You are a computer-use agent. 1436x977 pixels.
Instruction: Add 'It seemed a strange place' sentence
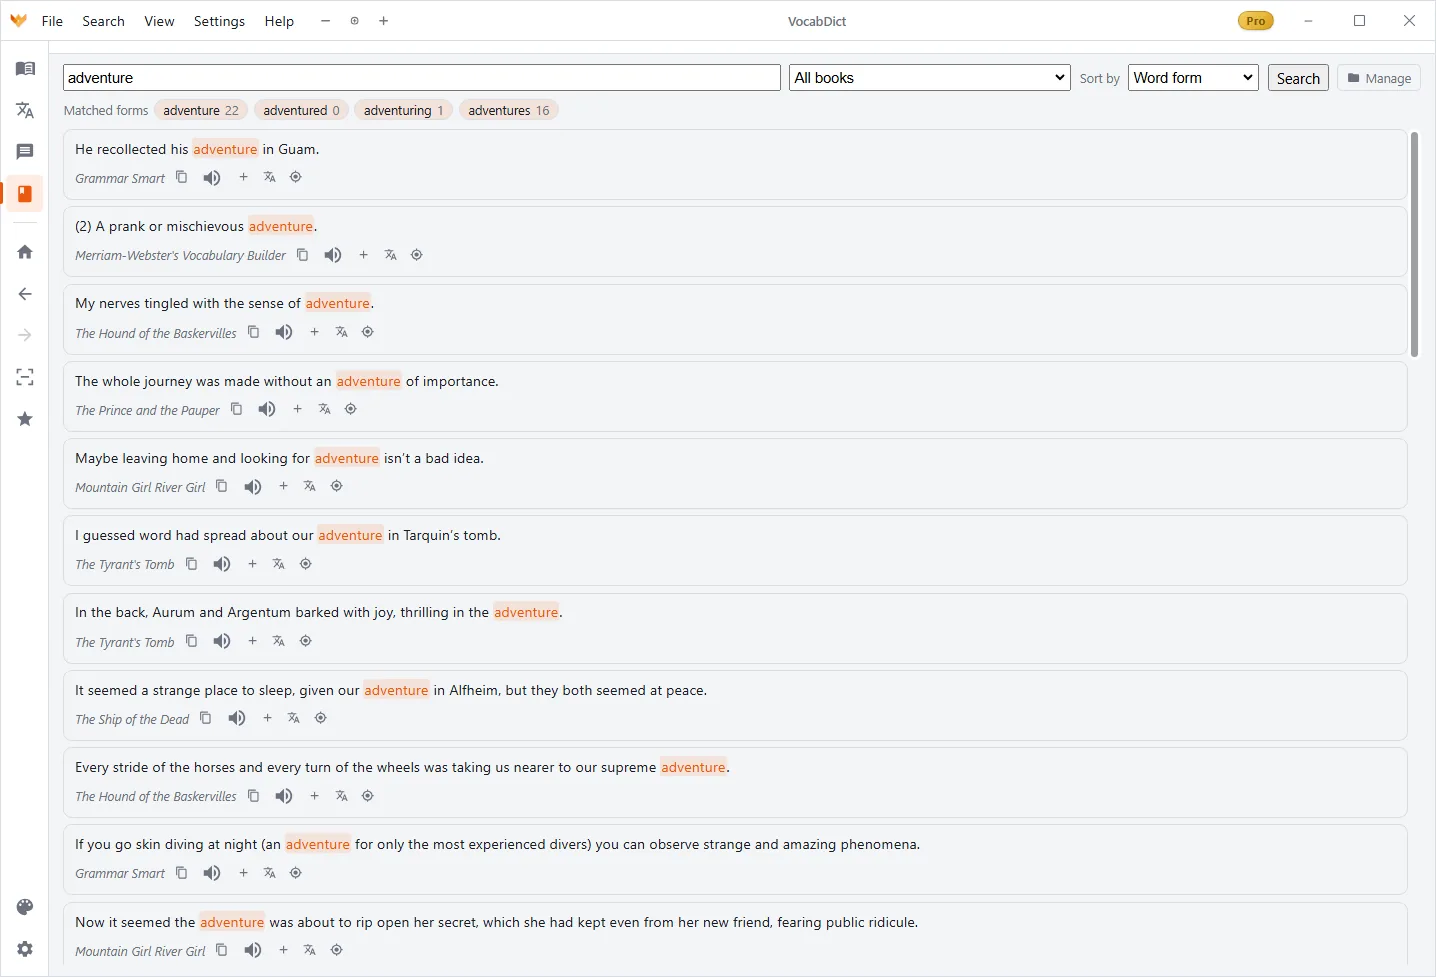[x=267, y=718]
